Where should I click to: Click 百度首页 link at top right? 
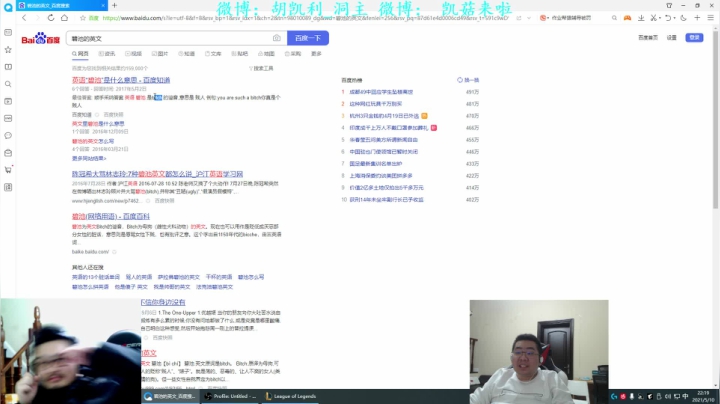[x=648, y=38]
